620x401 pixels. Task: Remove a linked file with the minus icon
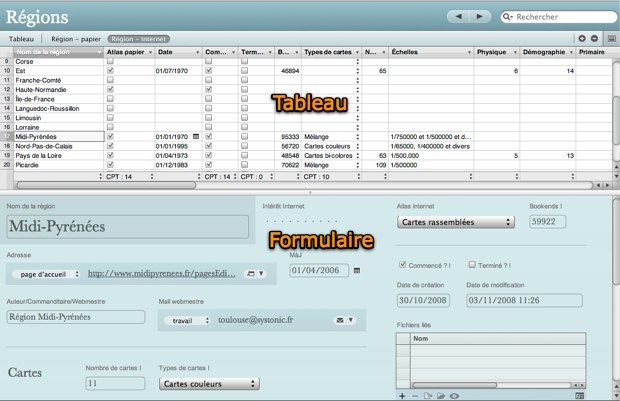point(415,396)
